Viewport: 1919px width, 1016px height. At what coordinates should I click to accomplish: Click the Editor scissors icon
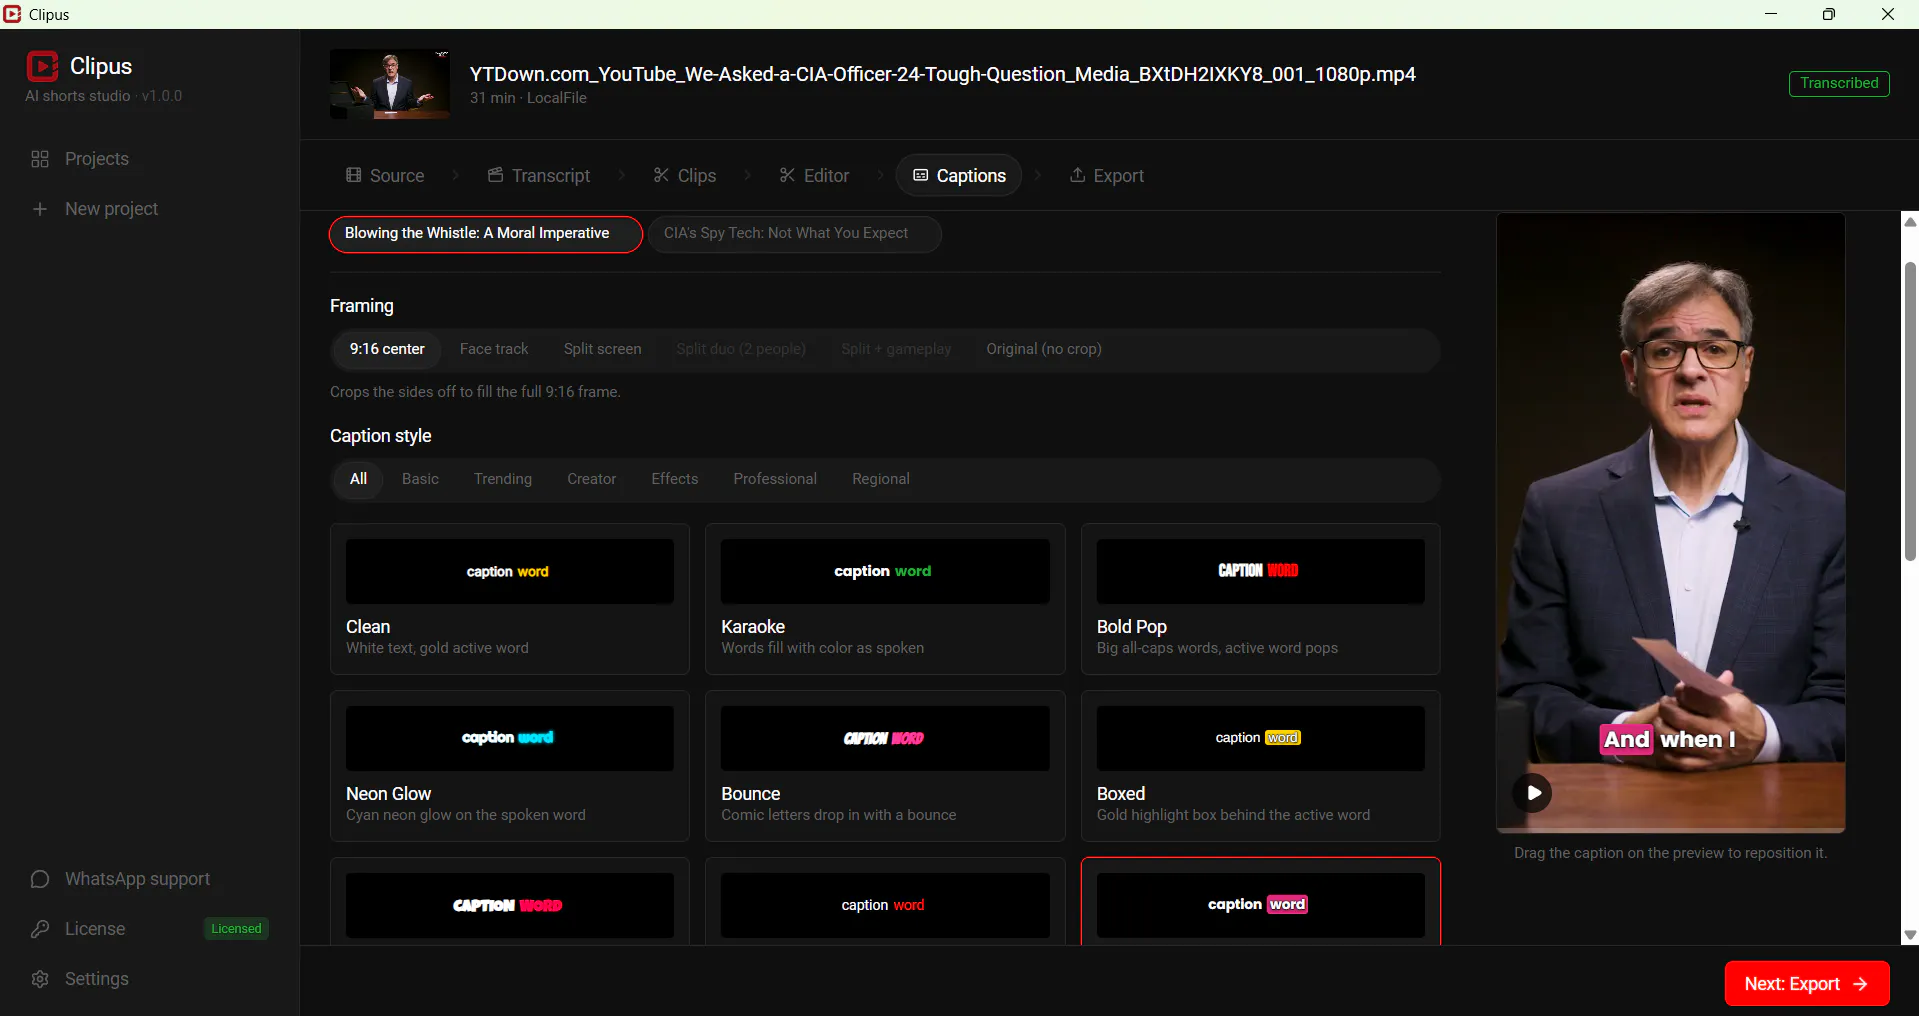[x=787, y=175]
